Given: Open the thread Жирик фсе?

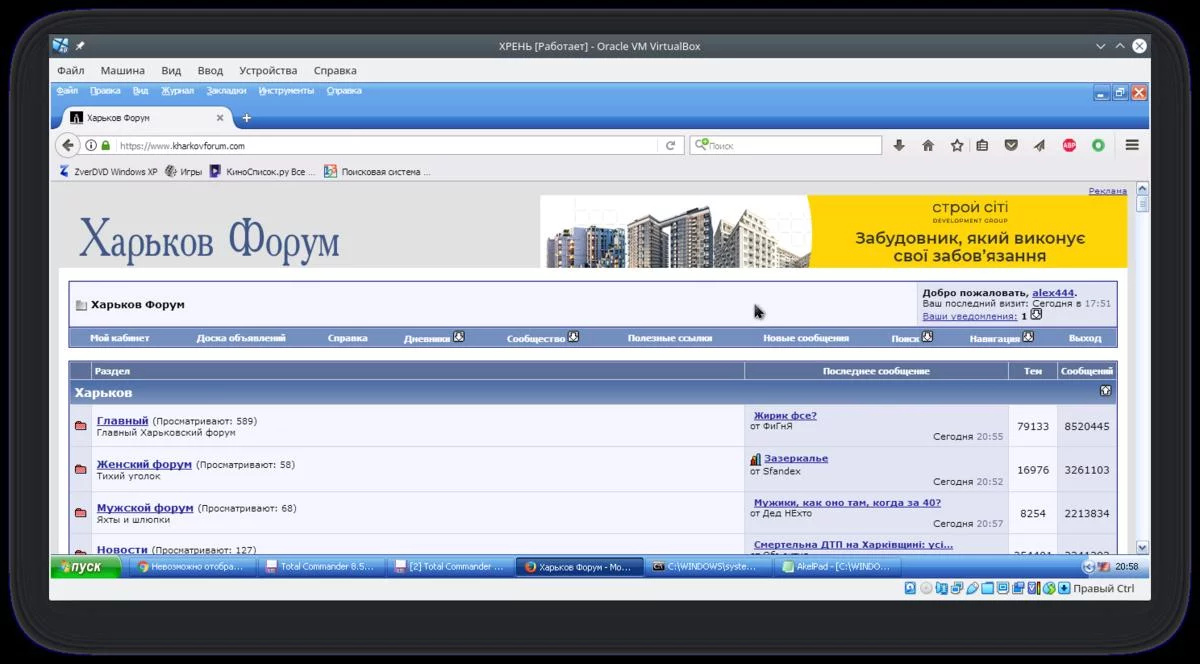Looking at the screenshot, I should coord(785,415).
